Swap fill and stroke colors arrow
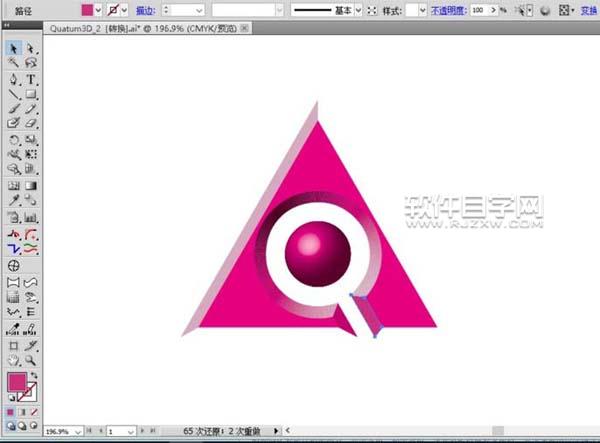Image resolution: width=600 pixels, height=443 pixels. point(34,376)
